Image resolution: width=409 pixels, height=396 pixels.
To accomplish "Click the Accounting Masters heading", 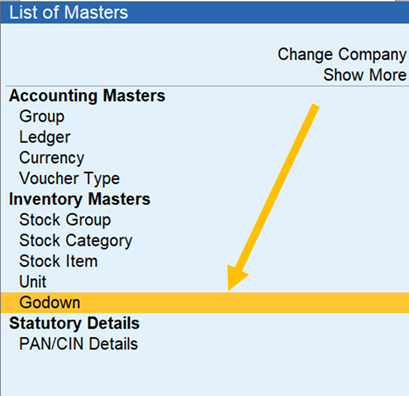I will point(87,96).
